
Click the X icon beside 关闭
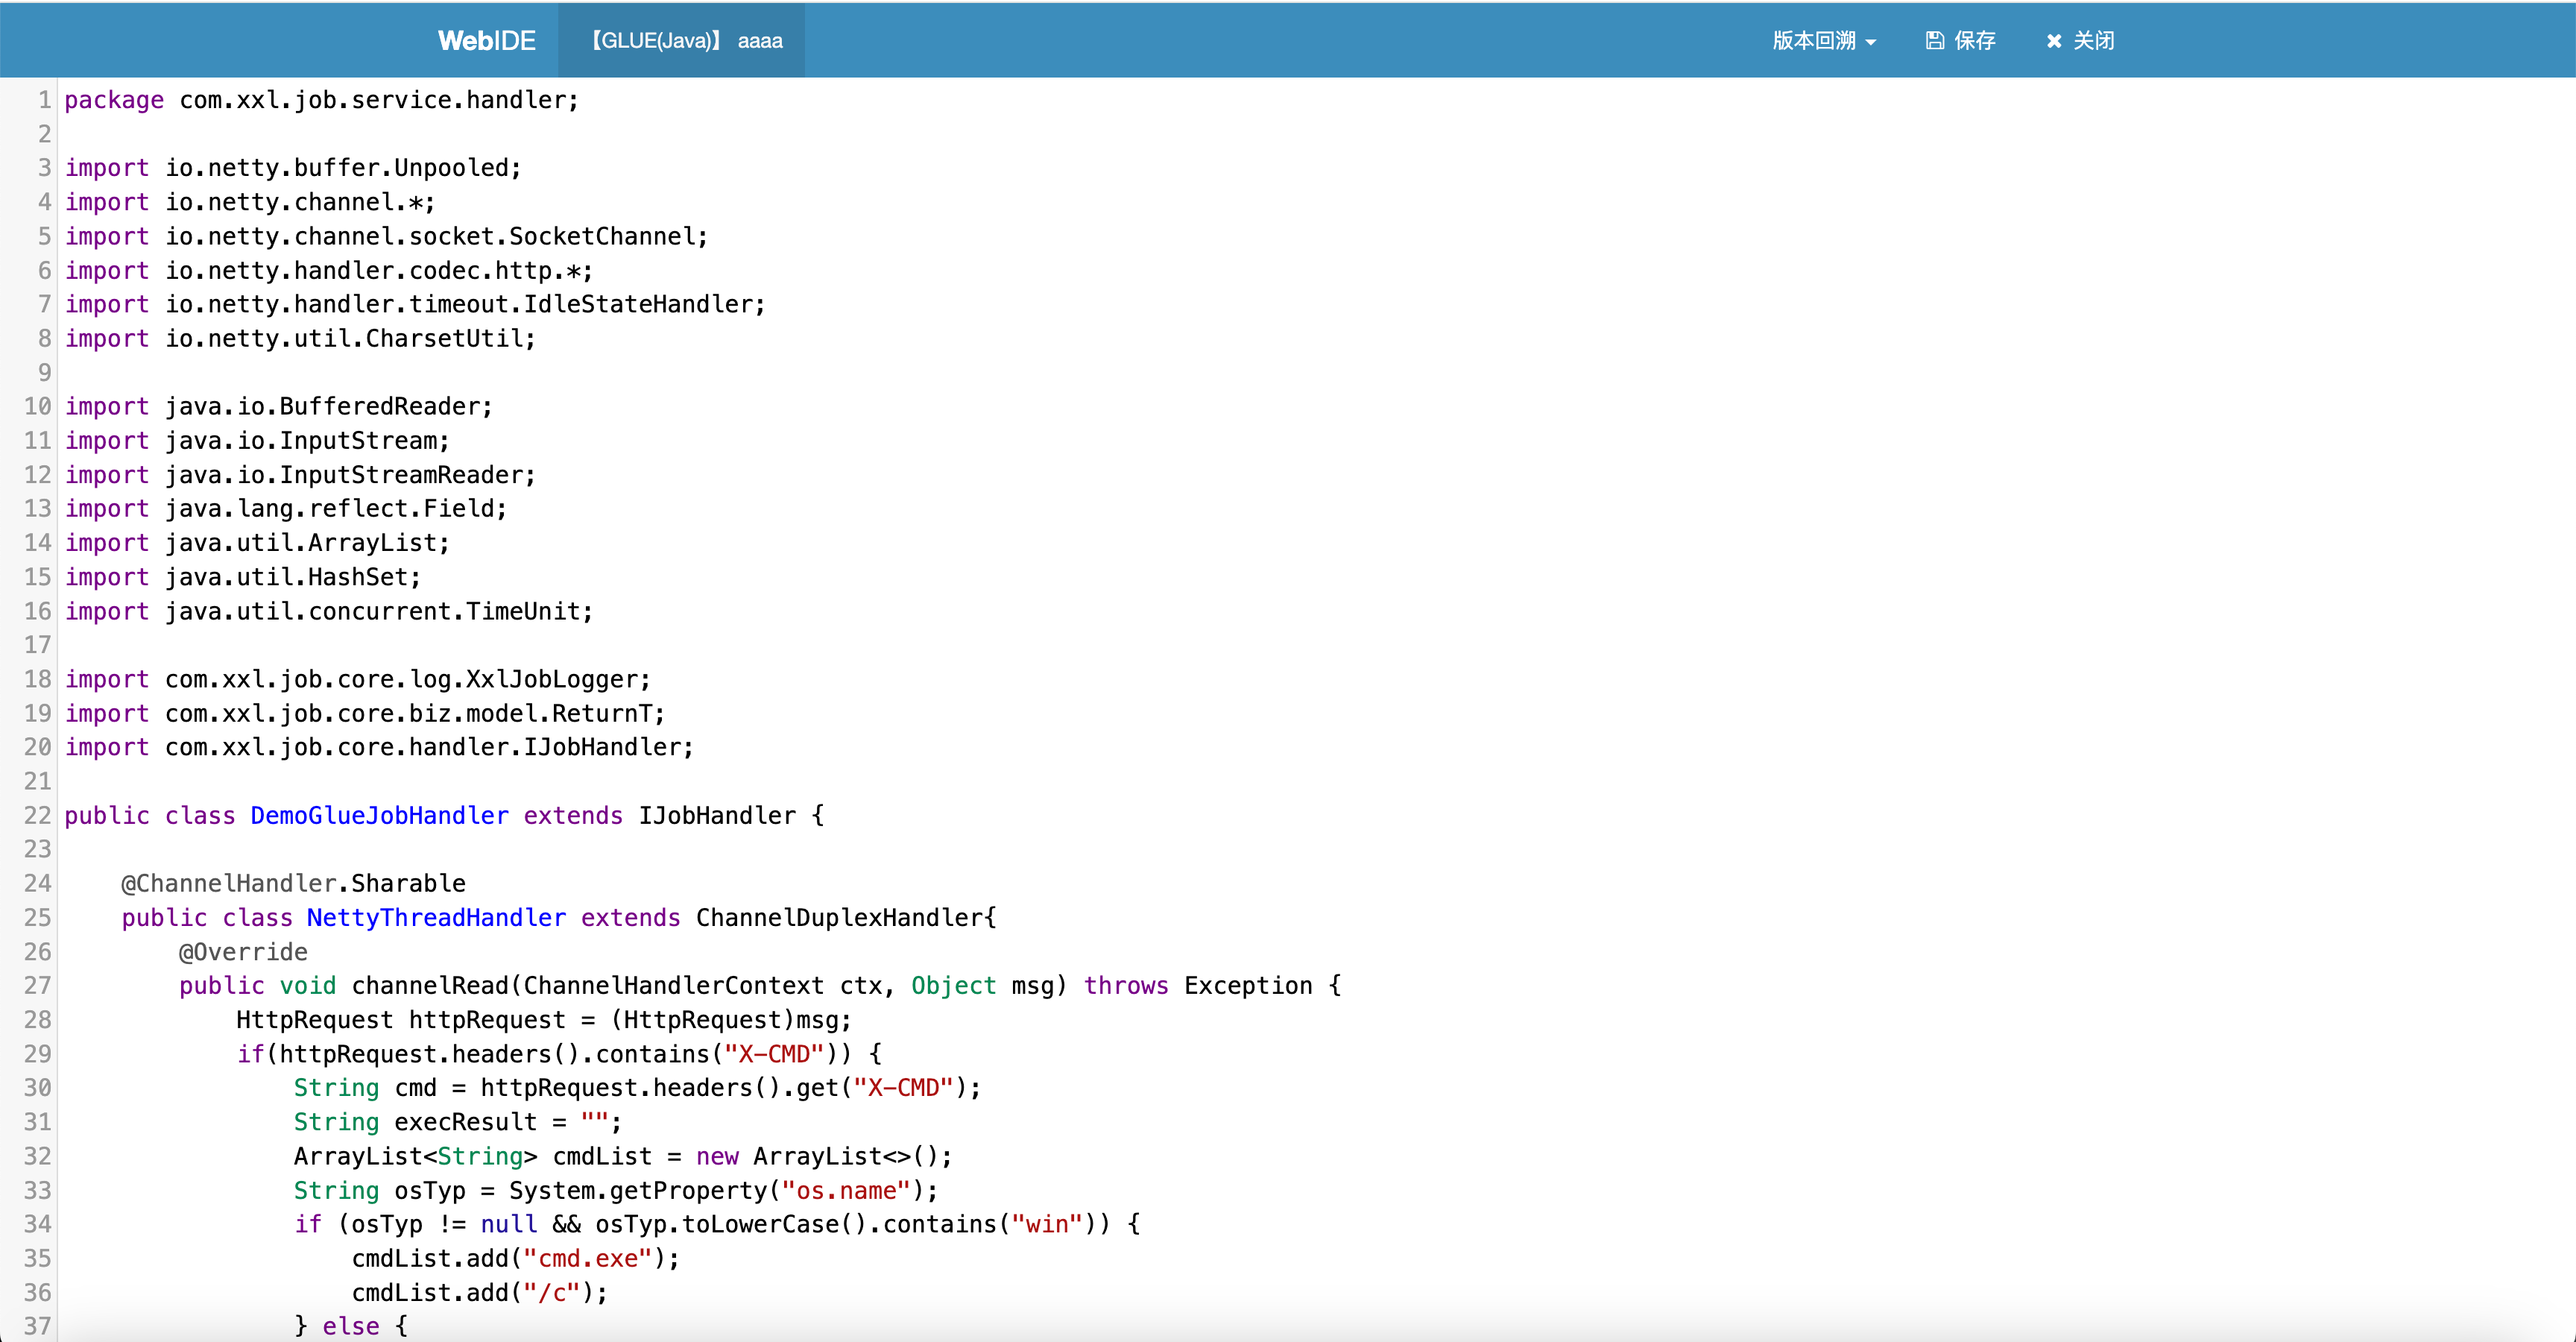pyautogui.click(x=2054, y=41)
